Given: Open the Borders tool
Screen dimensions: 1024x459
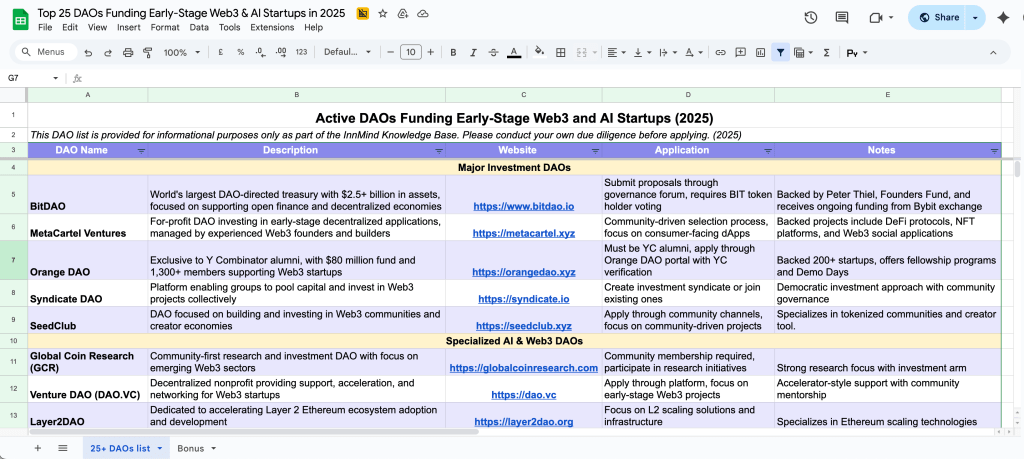Looking at the screenshot, I should [560, 52].
